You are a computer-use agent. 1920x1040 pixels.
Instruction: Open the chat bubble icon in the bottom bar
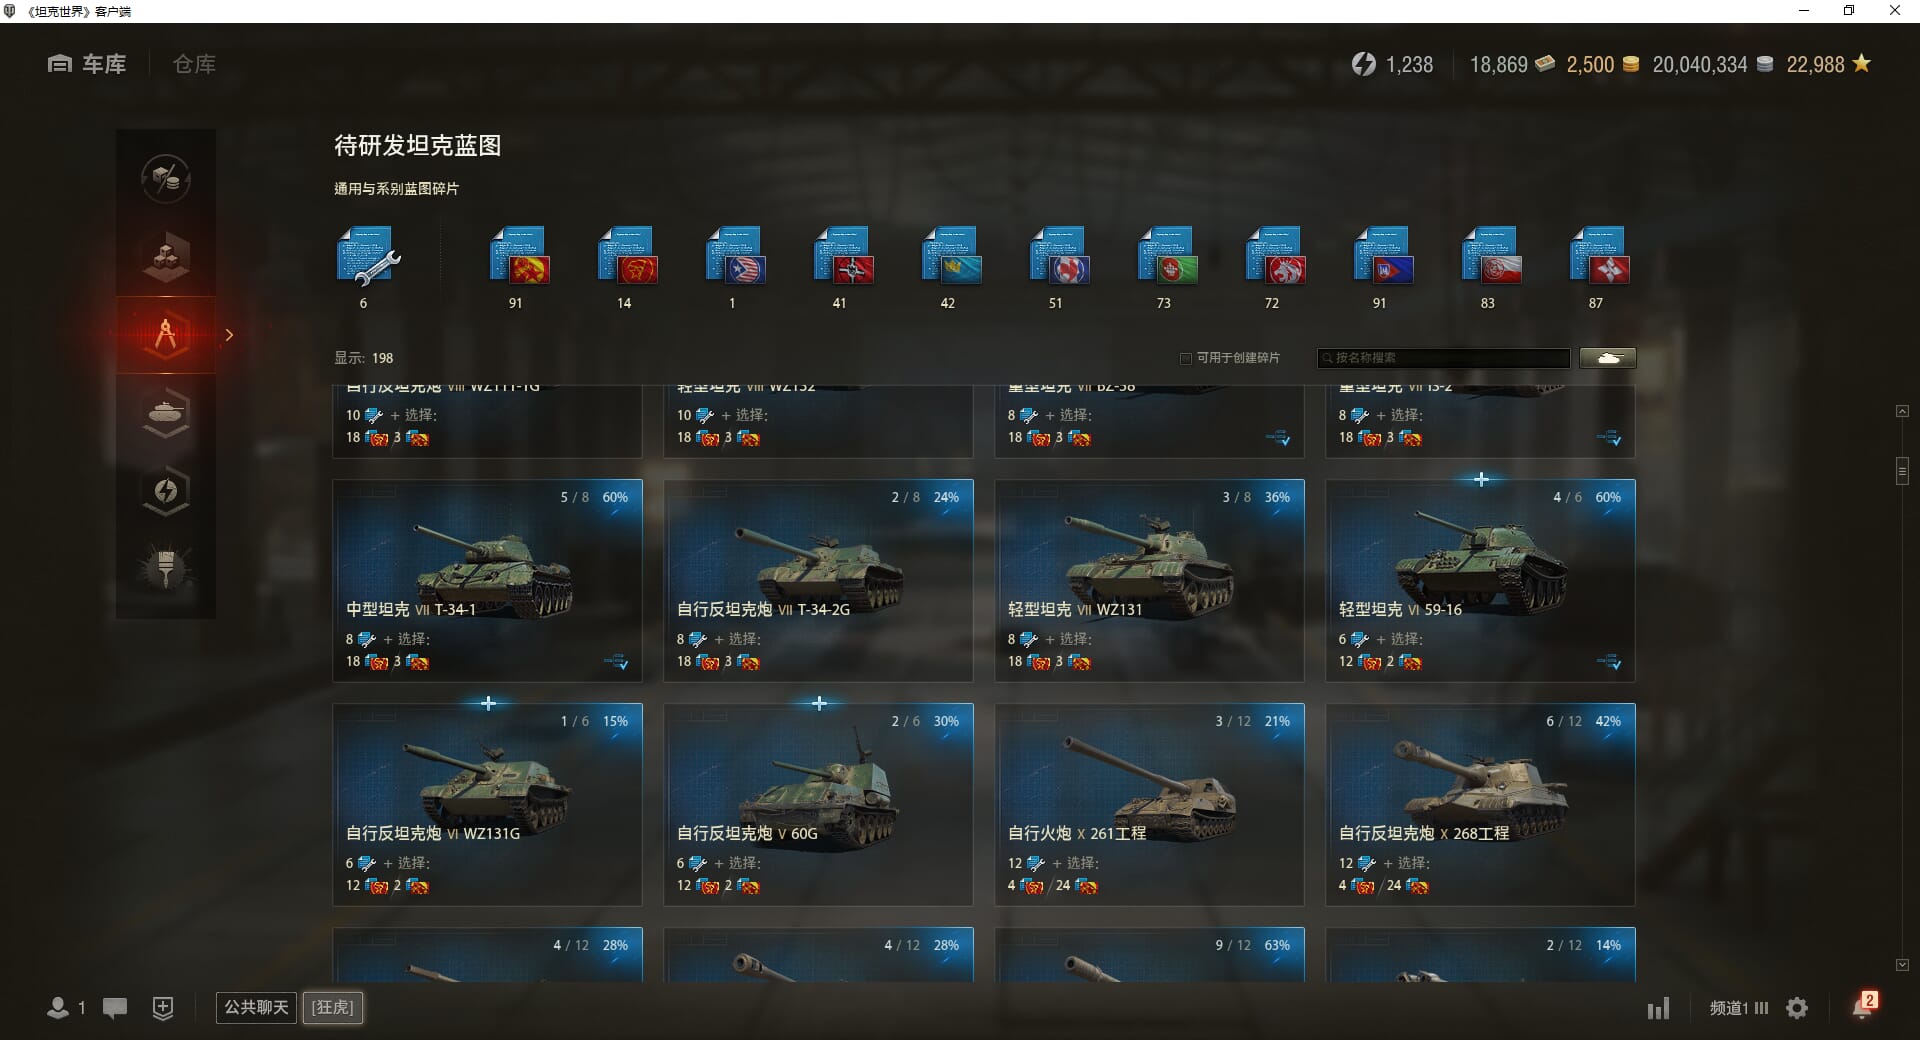(115, 1008)
